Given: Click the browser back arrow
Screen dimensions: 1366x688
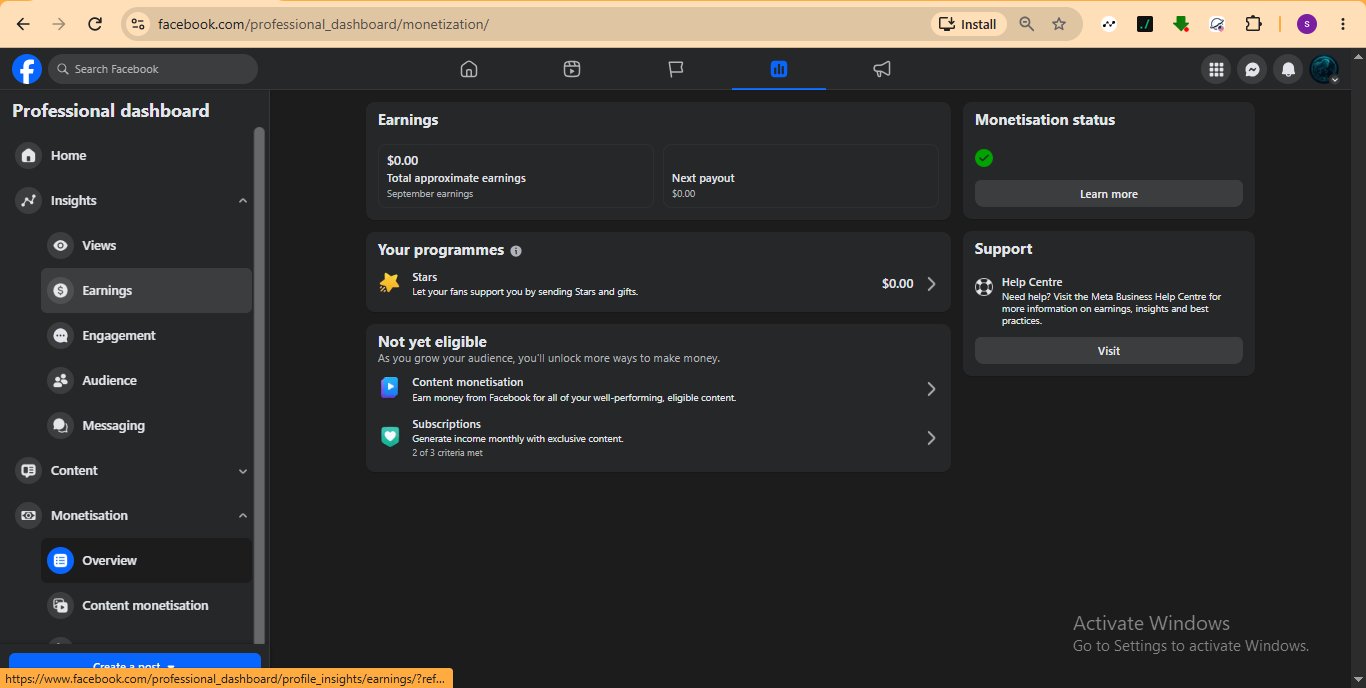Looking at the screenshot, I should coord(23,24).
